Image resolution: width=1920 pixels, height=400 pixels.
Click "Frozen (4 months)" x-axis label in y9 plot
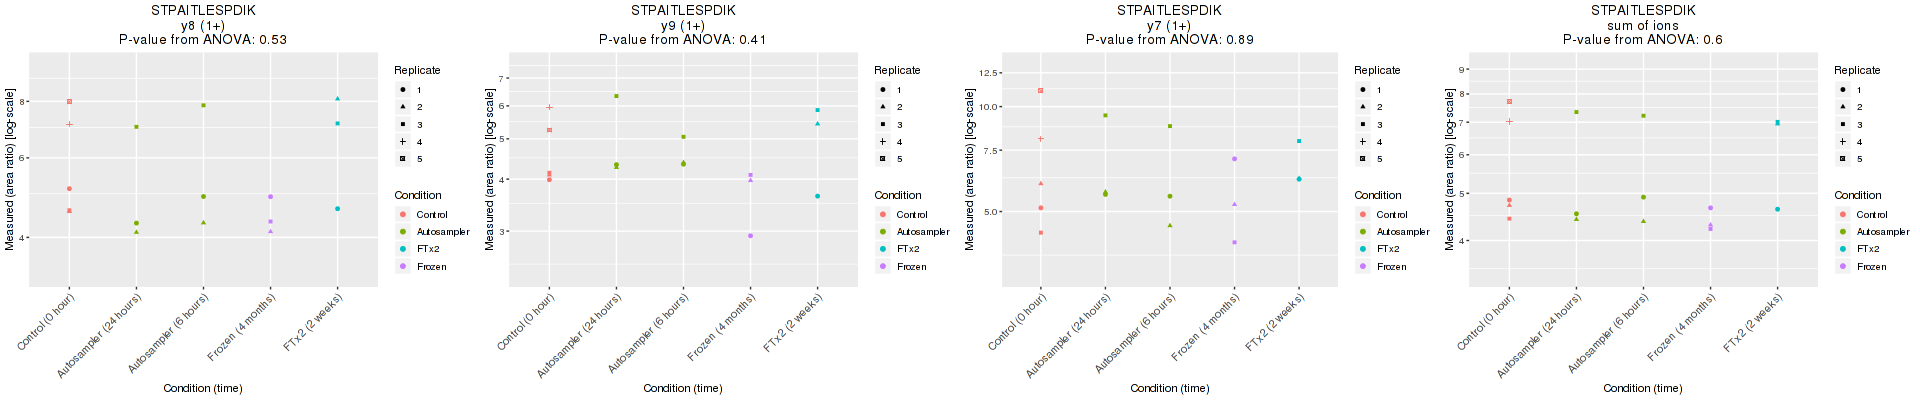(721, 328)
